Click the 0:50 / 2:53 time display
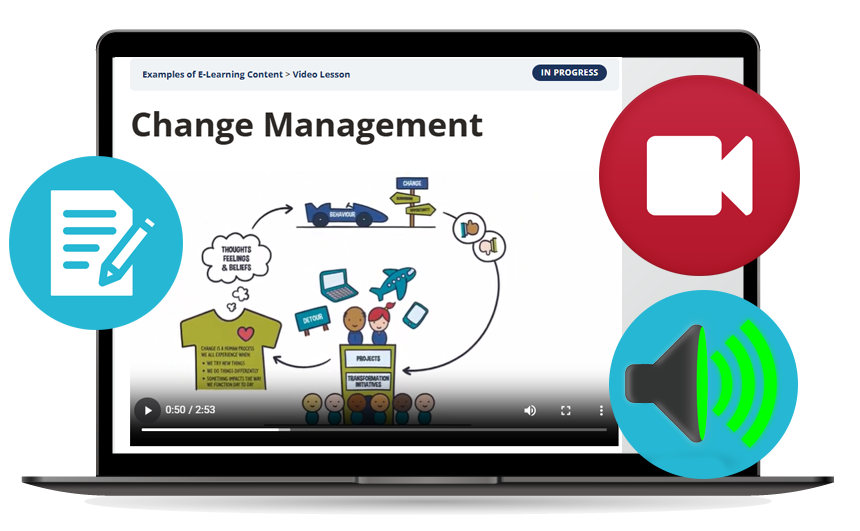This screenshot has height=531, width=860. (190, 410)
